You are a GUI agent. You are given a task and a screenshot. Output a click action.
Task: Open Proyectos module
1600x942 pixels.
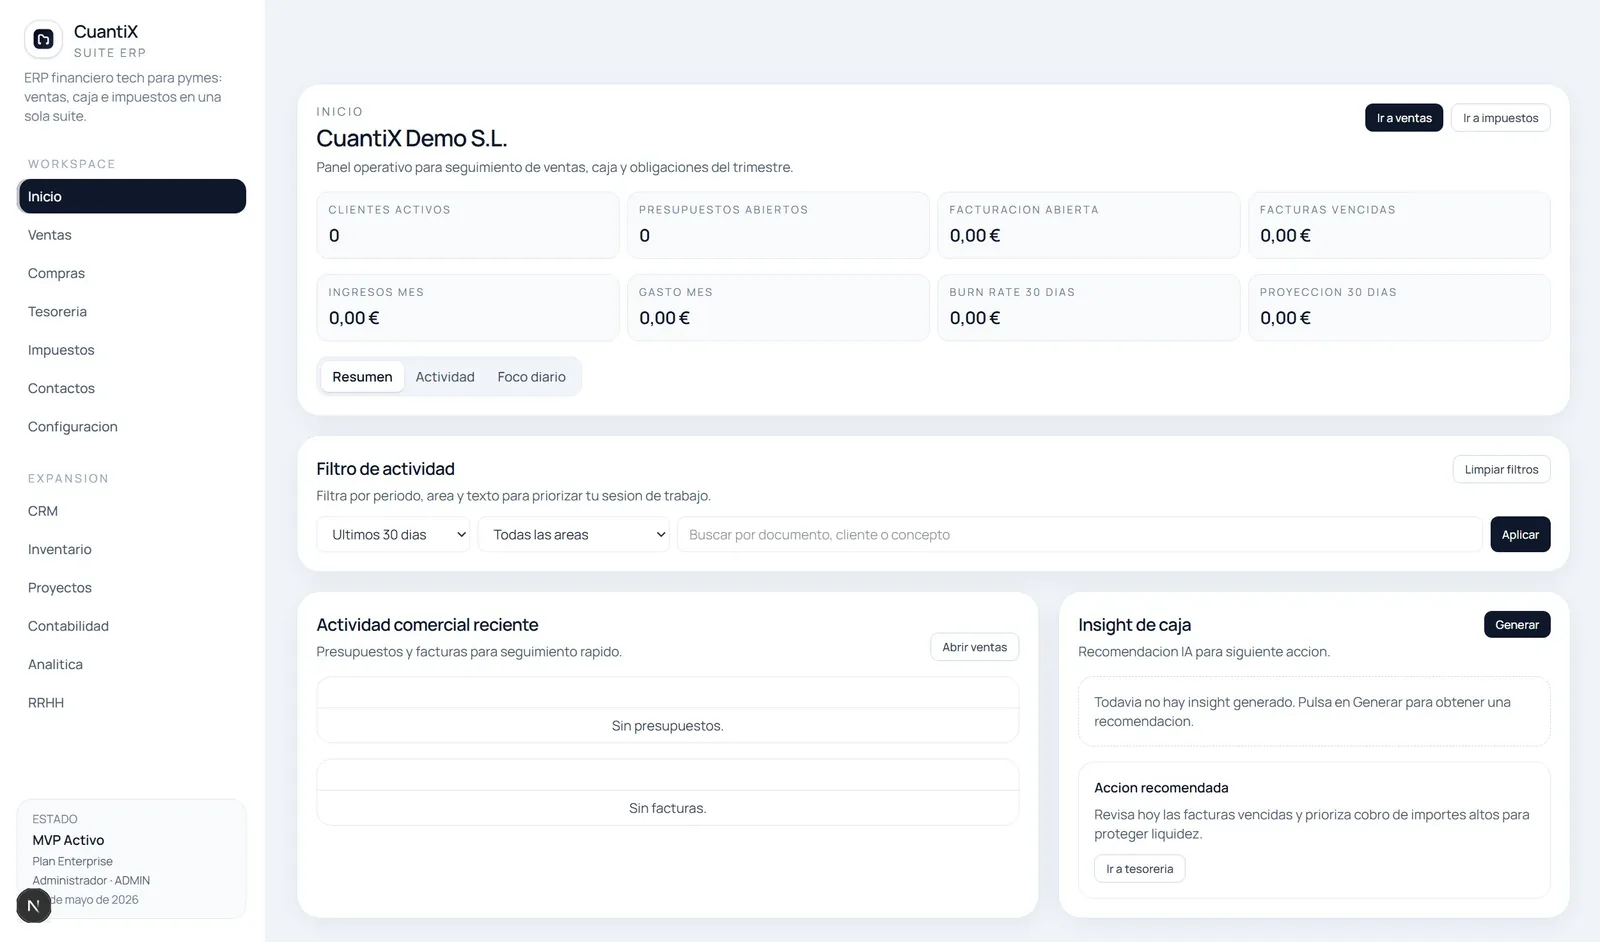[x=131, y=588]
